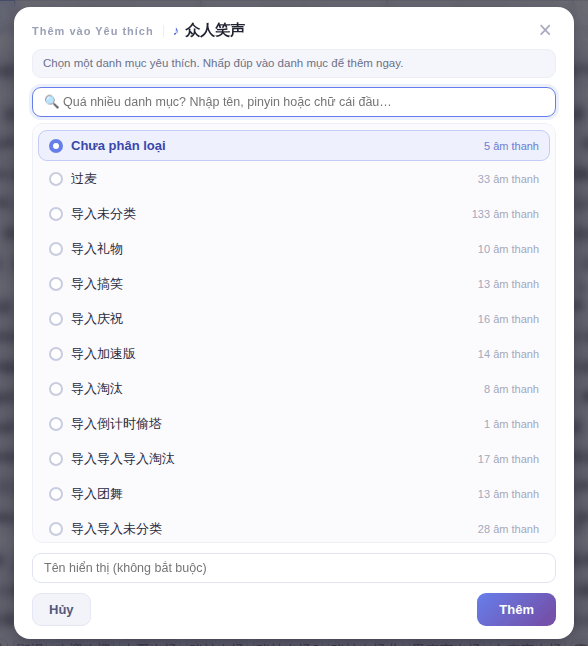Screen dimensions: 588x646
Task: Choose the 导入未分类 radio option
Action: 56,214
